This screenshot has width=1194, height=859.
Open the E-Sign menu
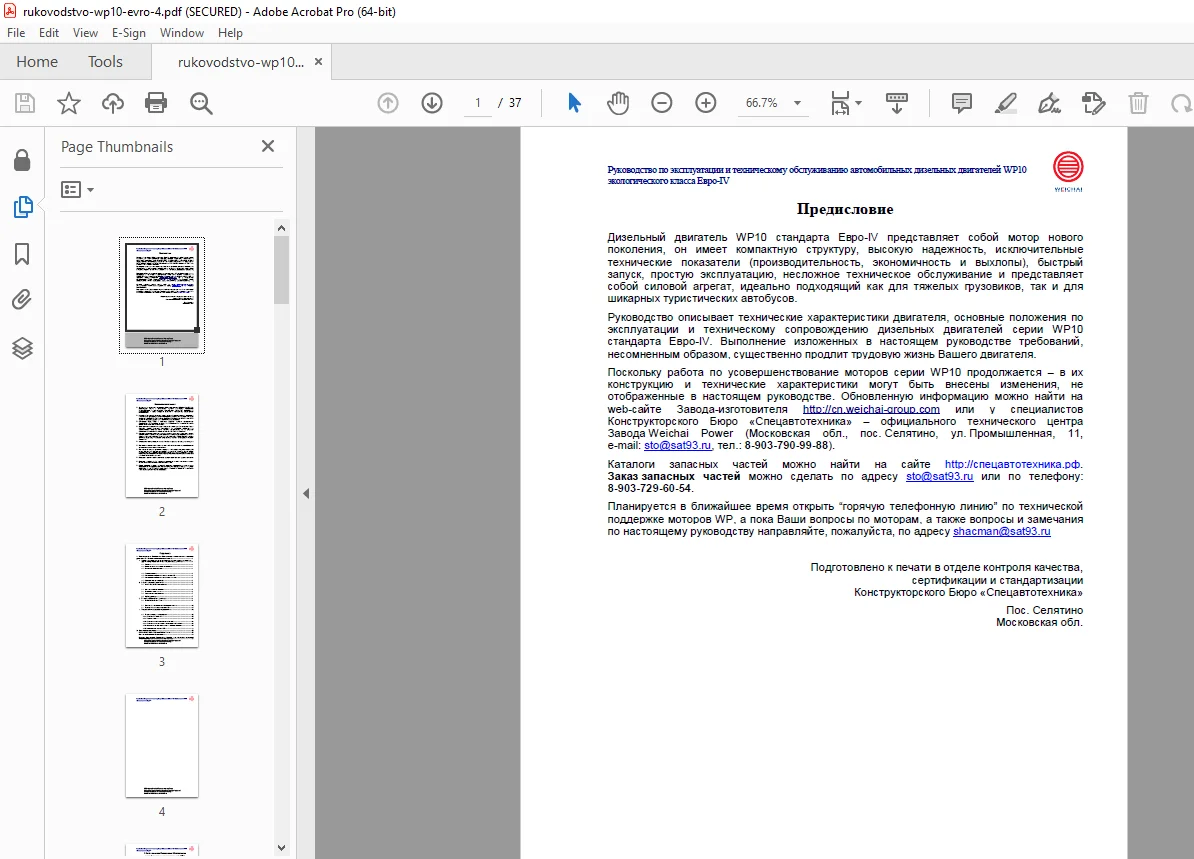point(129,33)
